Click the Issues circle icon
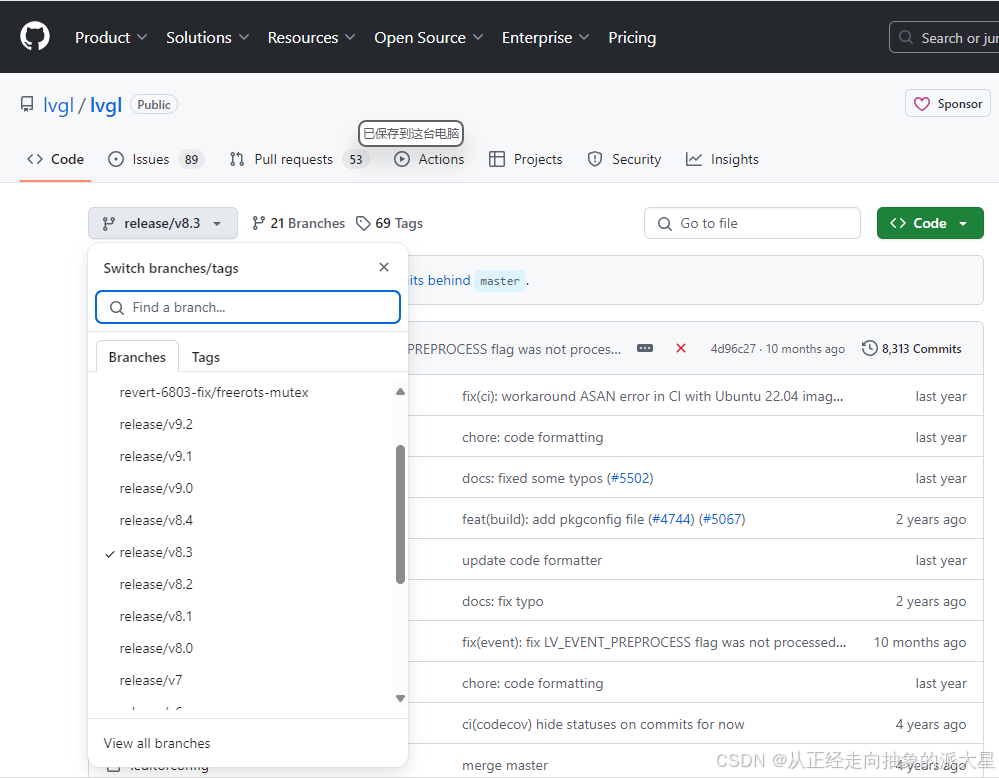The image size is (999, 778). [x=116, y=159]
